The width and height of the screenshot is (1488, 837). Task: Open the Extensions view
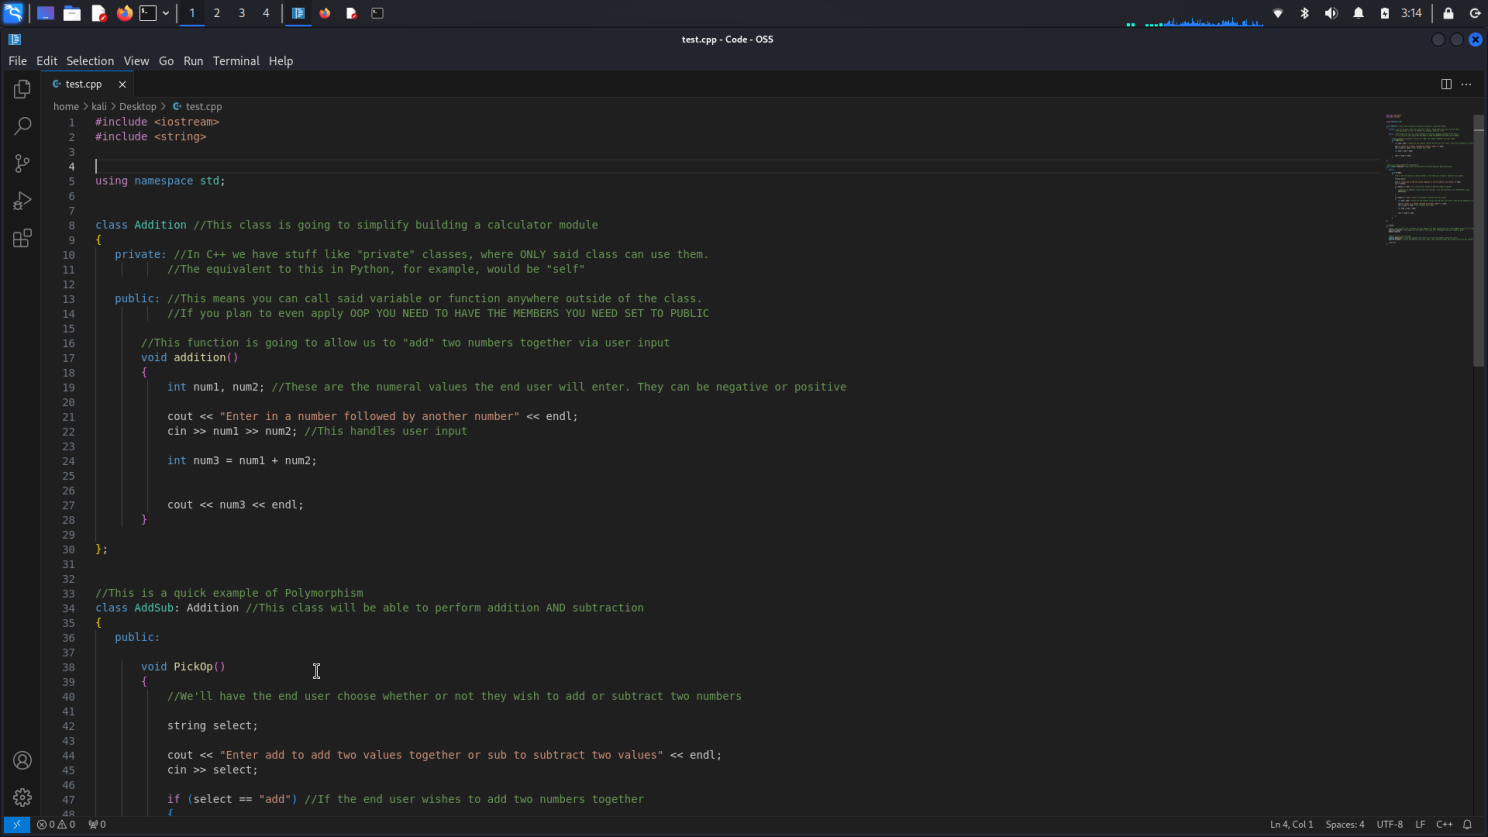coord(22,238)
